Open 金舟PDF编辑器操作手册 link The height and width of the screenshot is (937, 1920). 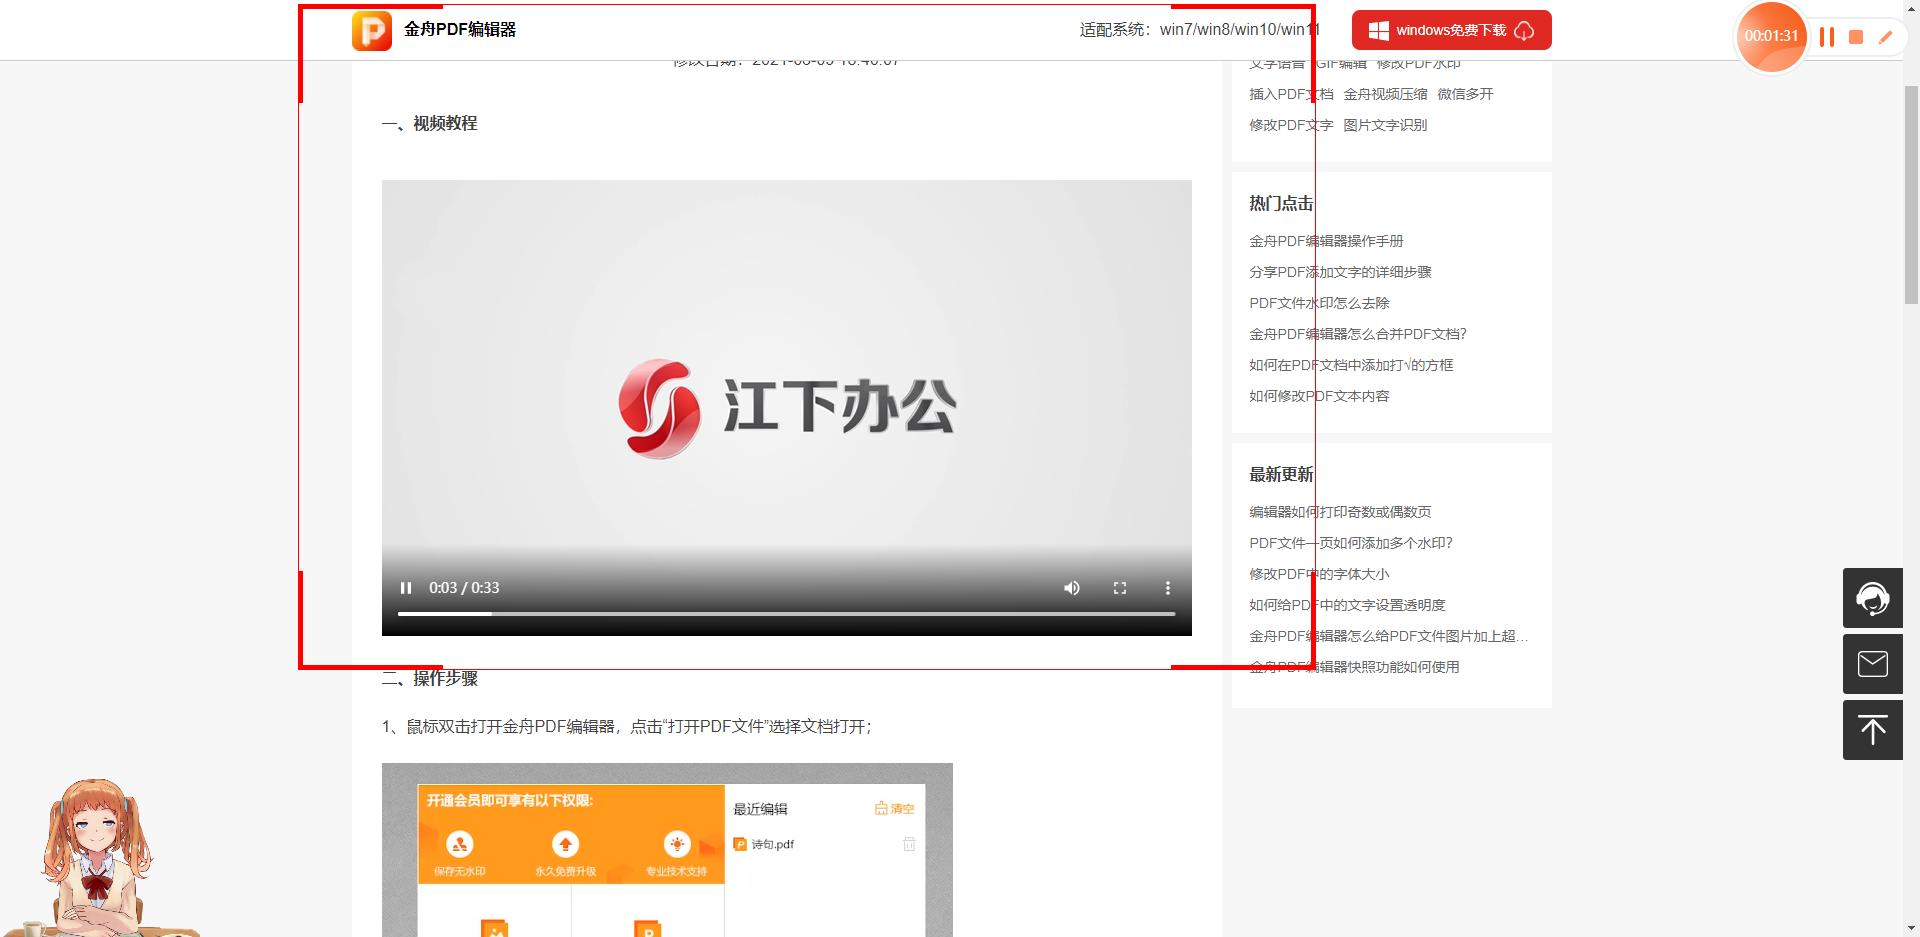pyautogui.click(x=1325, y=241)
